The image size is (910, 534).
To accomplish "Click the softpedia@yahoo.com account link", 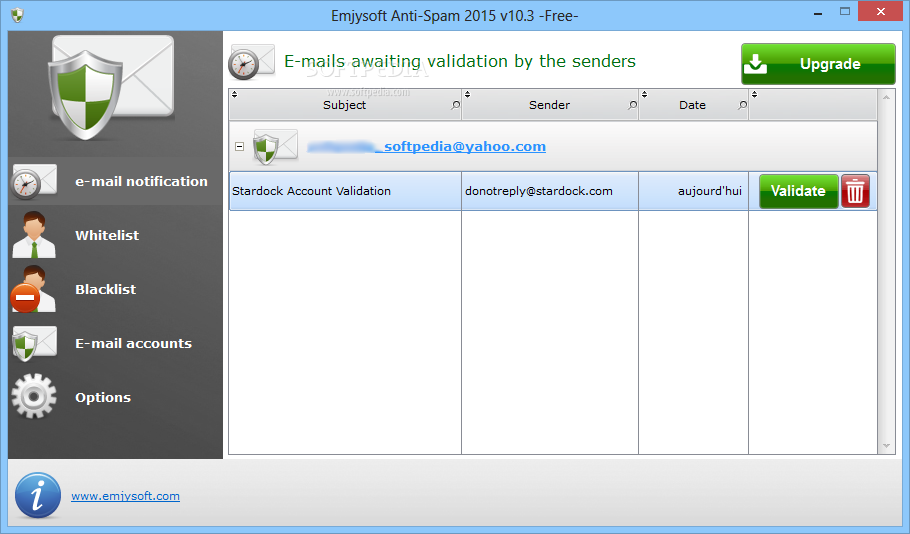I will coord(427,146).
